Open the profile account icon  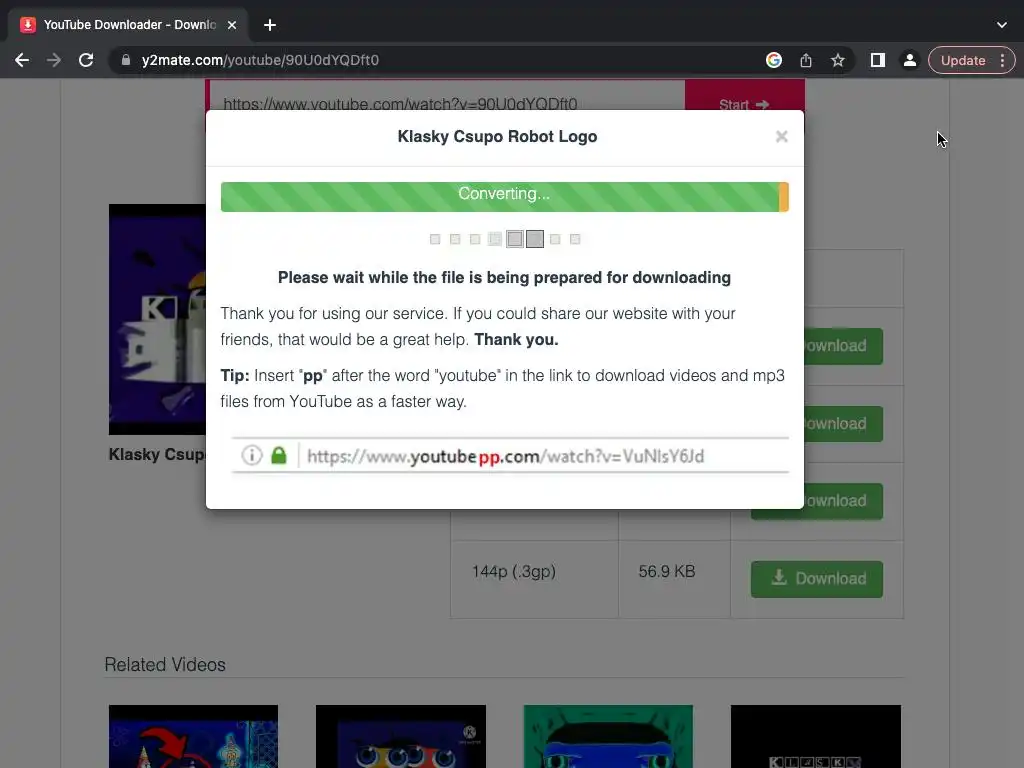tap(909, 60)
